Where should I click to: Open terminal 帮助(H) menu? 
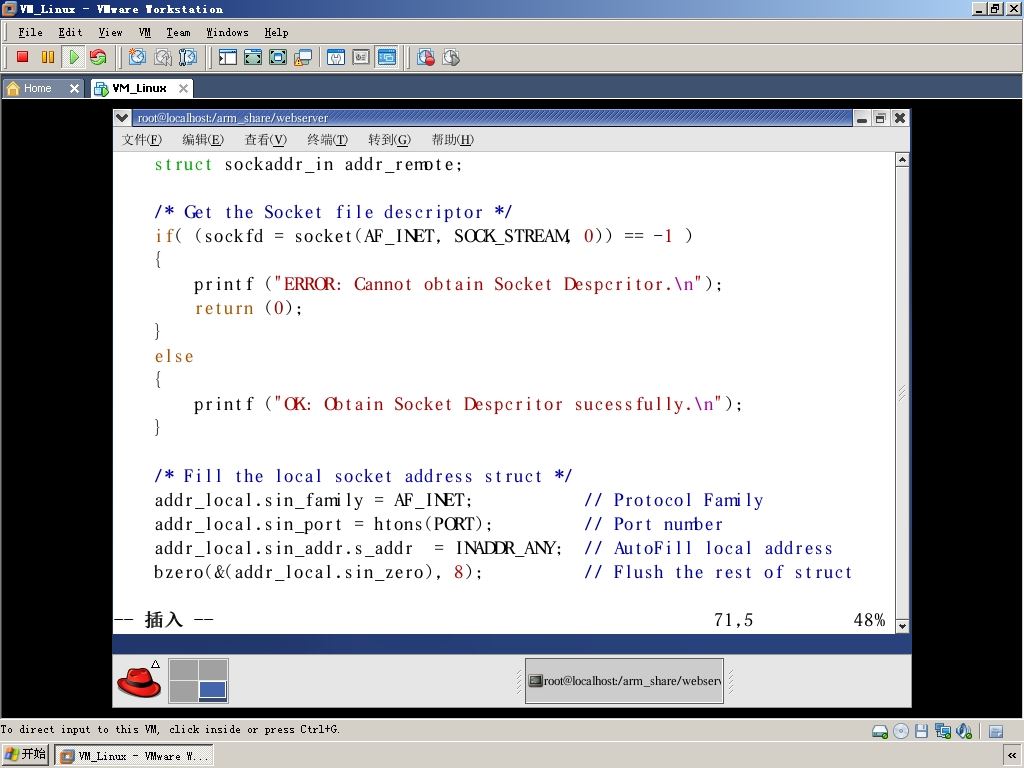point(453,140)
